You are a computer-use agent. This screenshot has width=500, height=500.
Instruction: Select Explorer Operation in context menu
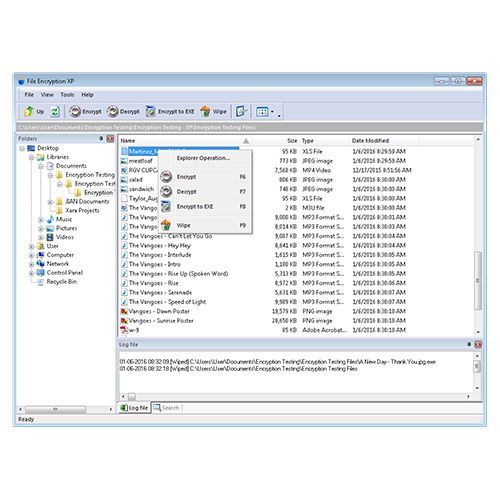point(203,158)
